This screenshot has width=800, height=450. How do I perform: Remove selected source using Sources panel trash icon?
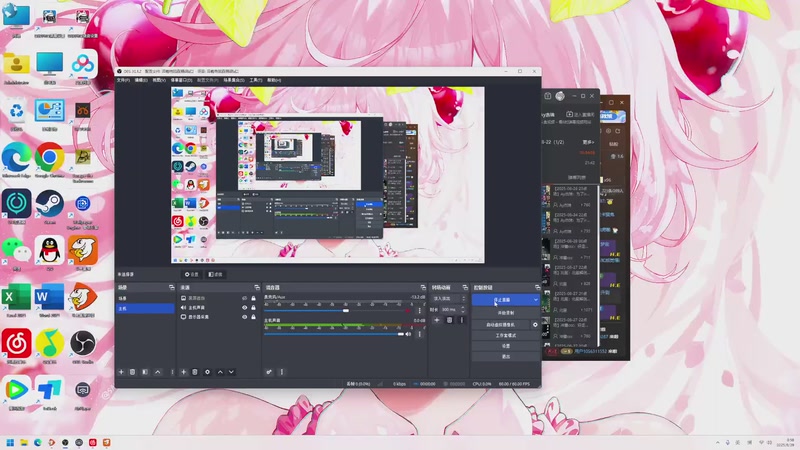click(x=195, y=372)
